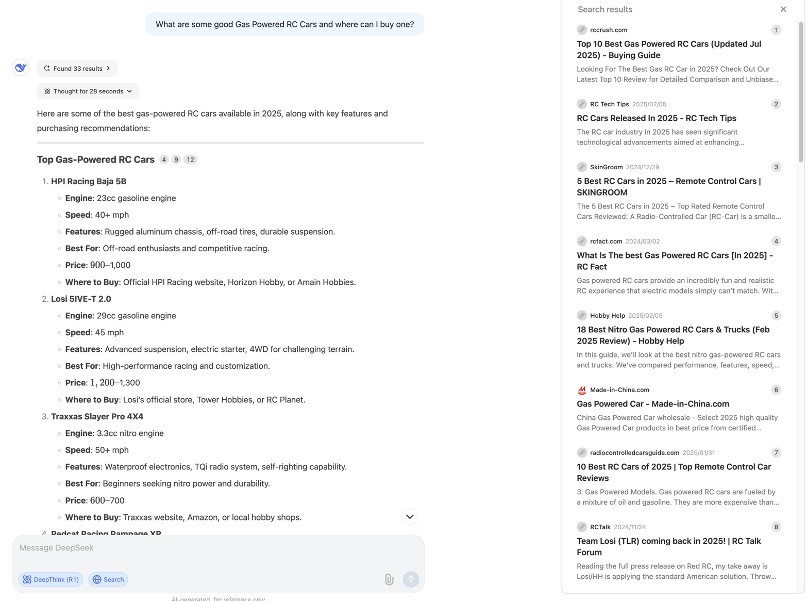Viewport: 808px width, 602px height.
Task: Click the paperclip attach file icon
Action: 389,579
